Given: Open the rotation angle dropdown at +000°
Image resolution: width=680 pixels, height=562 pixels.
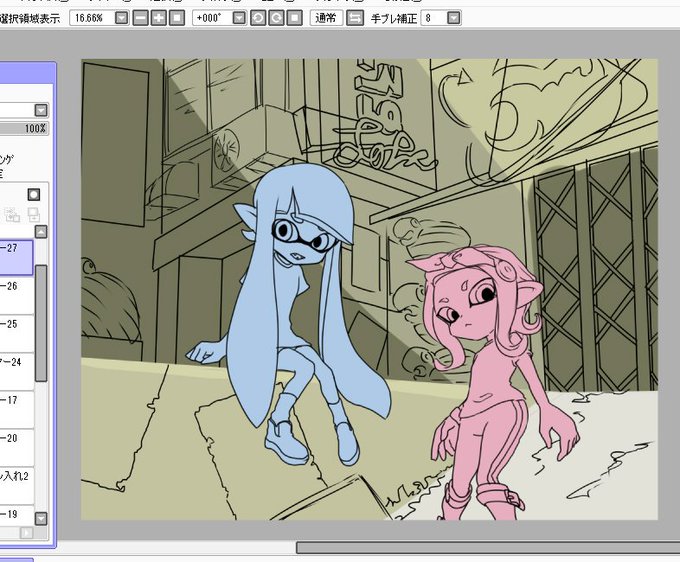Looking at the screenshot, I should click(240, 18).
